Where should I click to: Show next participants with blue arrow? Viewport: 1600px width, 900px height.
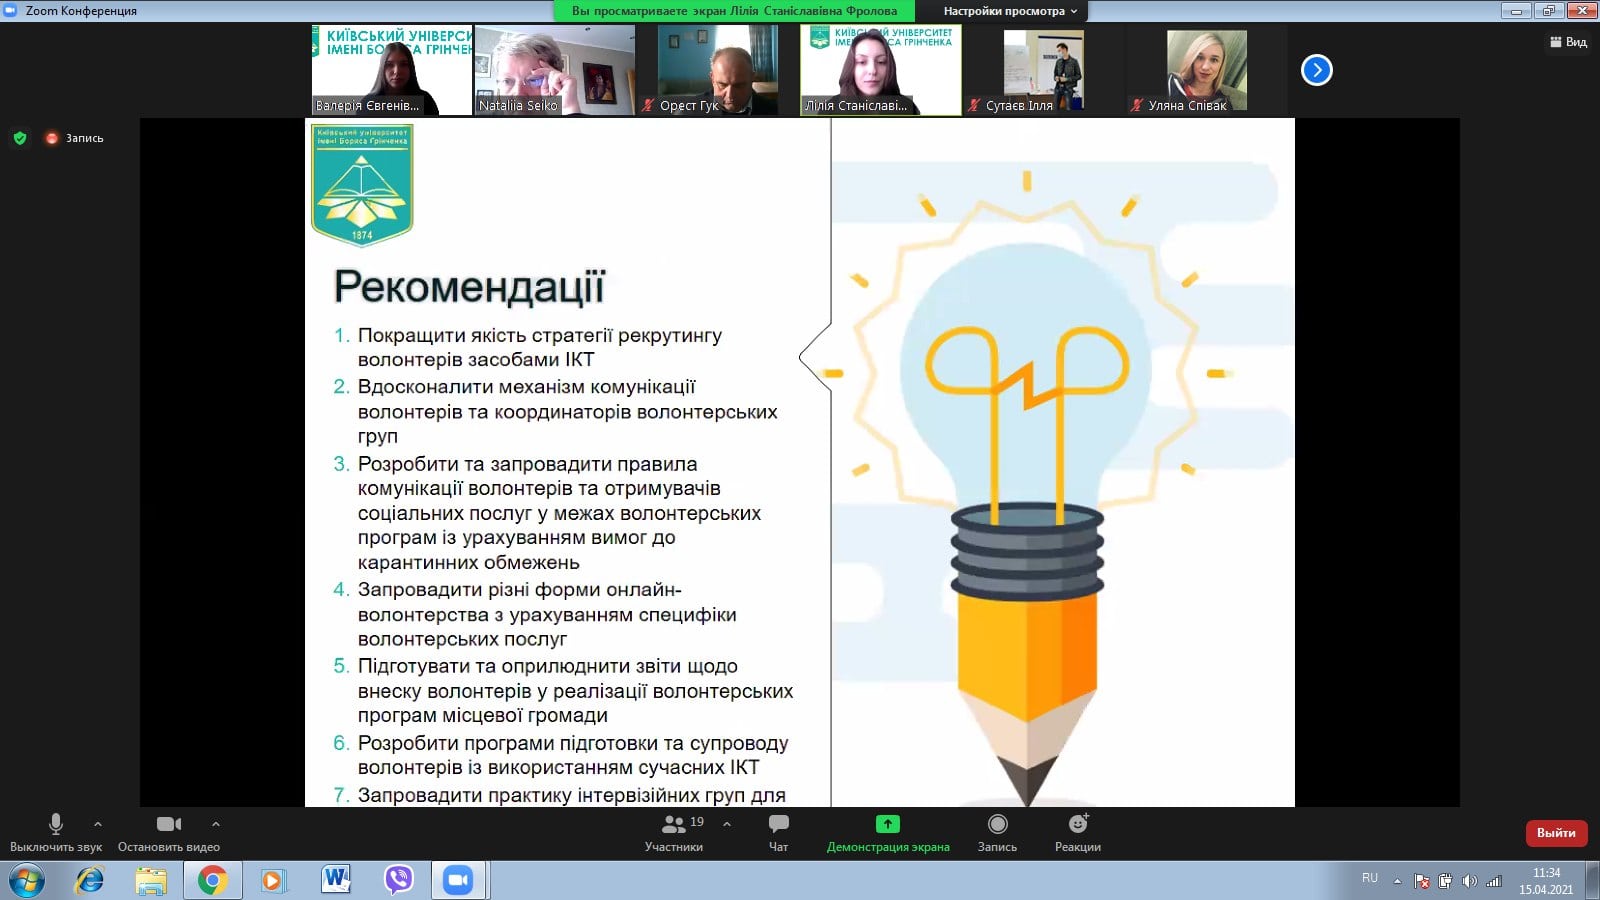pos(1316,70)
